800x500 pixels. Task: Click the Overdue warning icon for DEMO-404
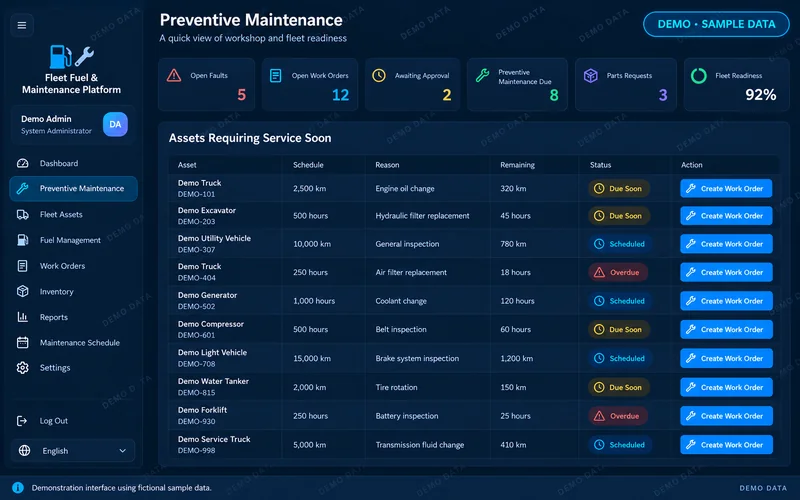pos(599,272)
